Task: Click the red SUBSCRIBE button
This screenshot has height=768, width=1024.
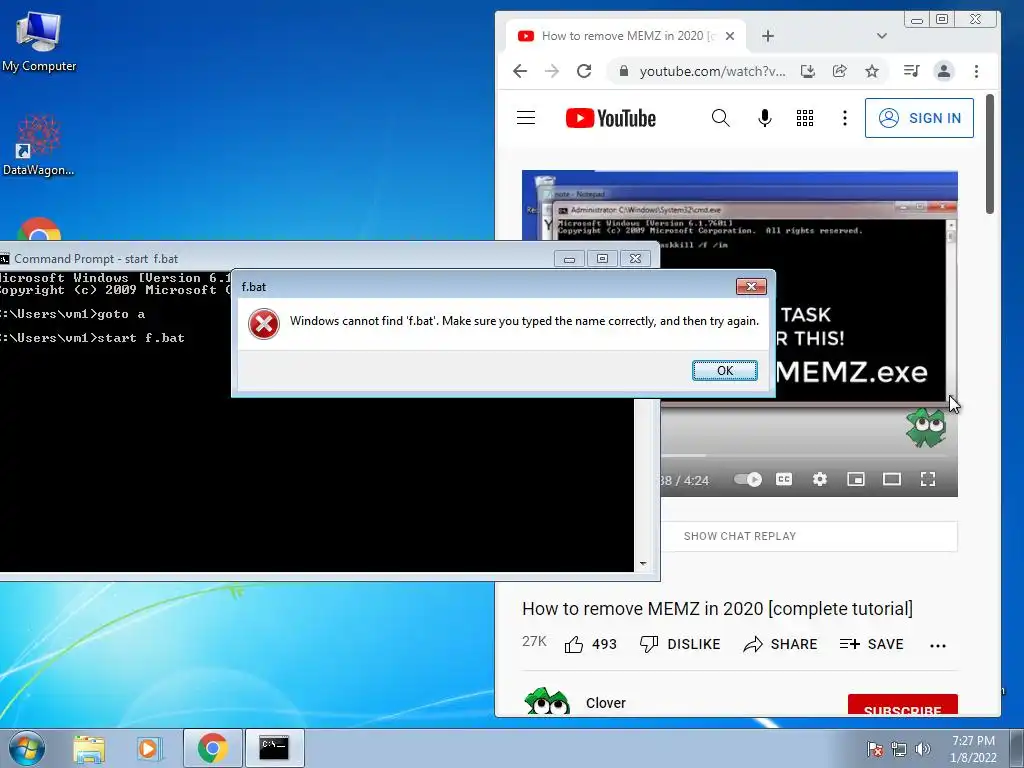Action: tap(903, 705)
